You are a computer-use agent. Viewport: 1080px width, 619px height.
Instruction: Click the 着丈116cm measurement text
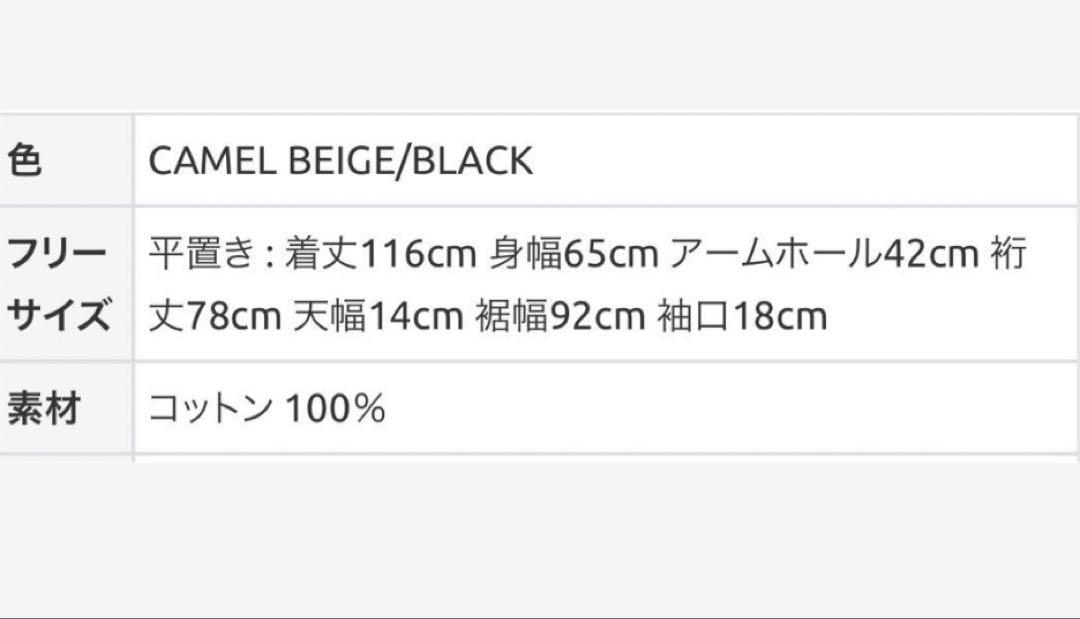click(381, 253)
